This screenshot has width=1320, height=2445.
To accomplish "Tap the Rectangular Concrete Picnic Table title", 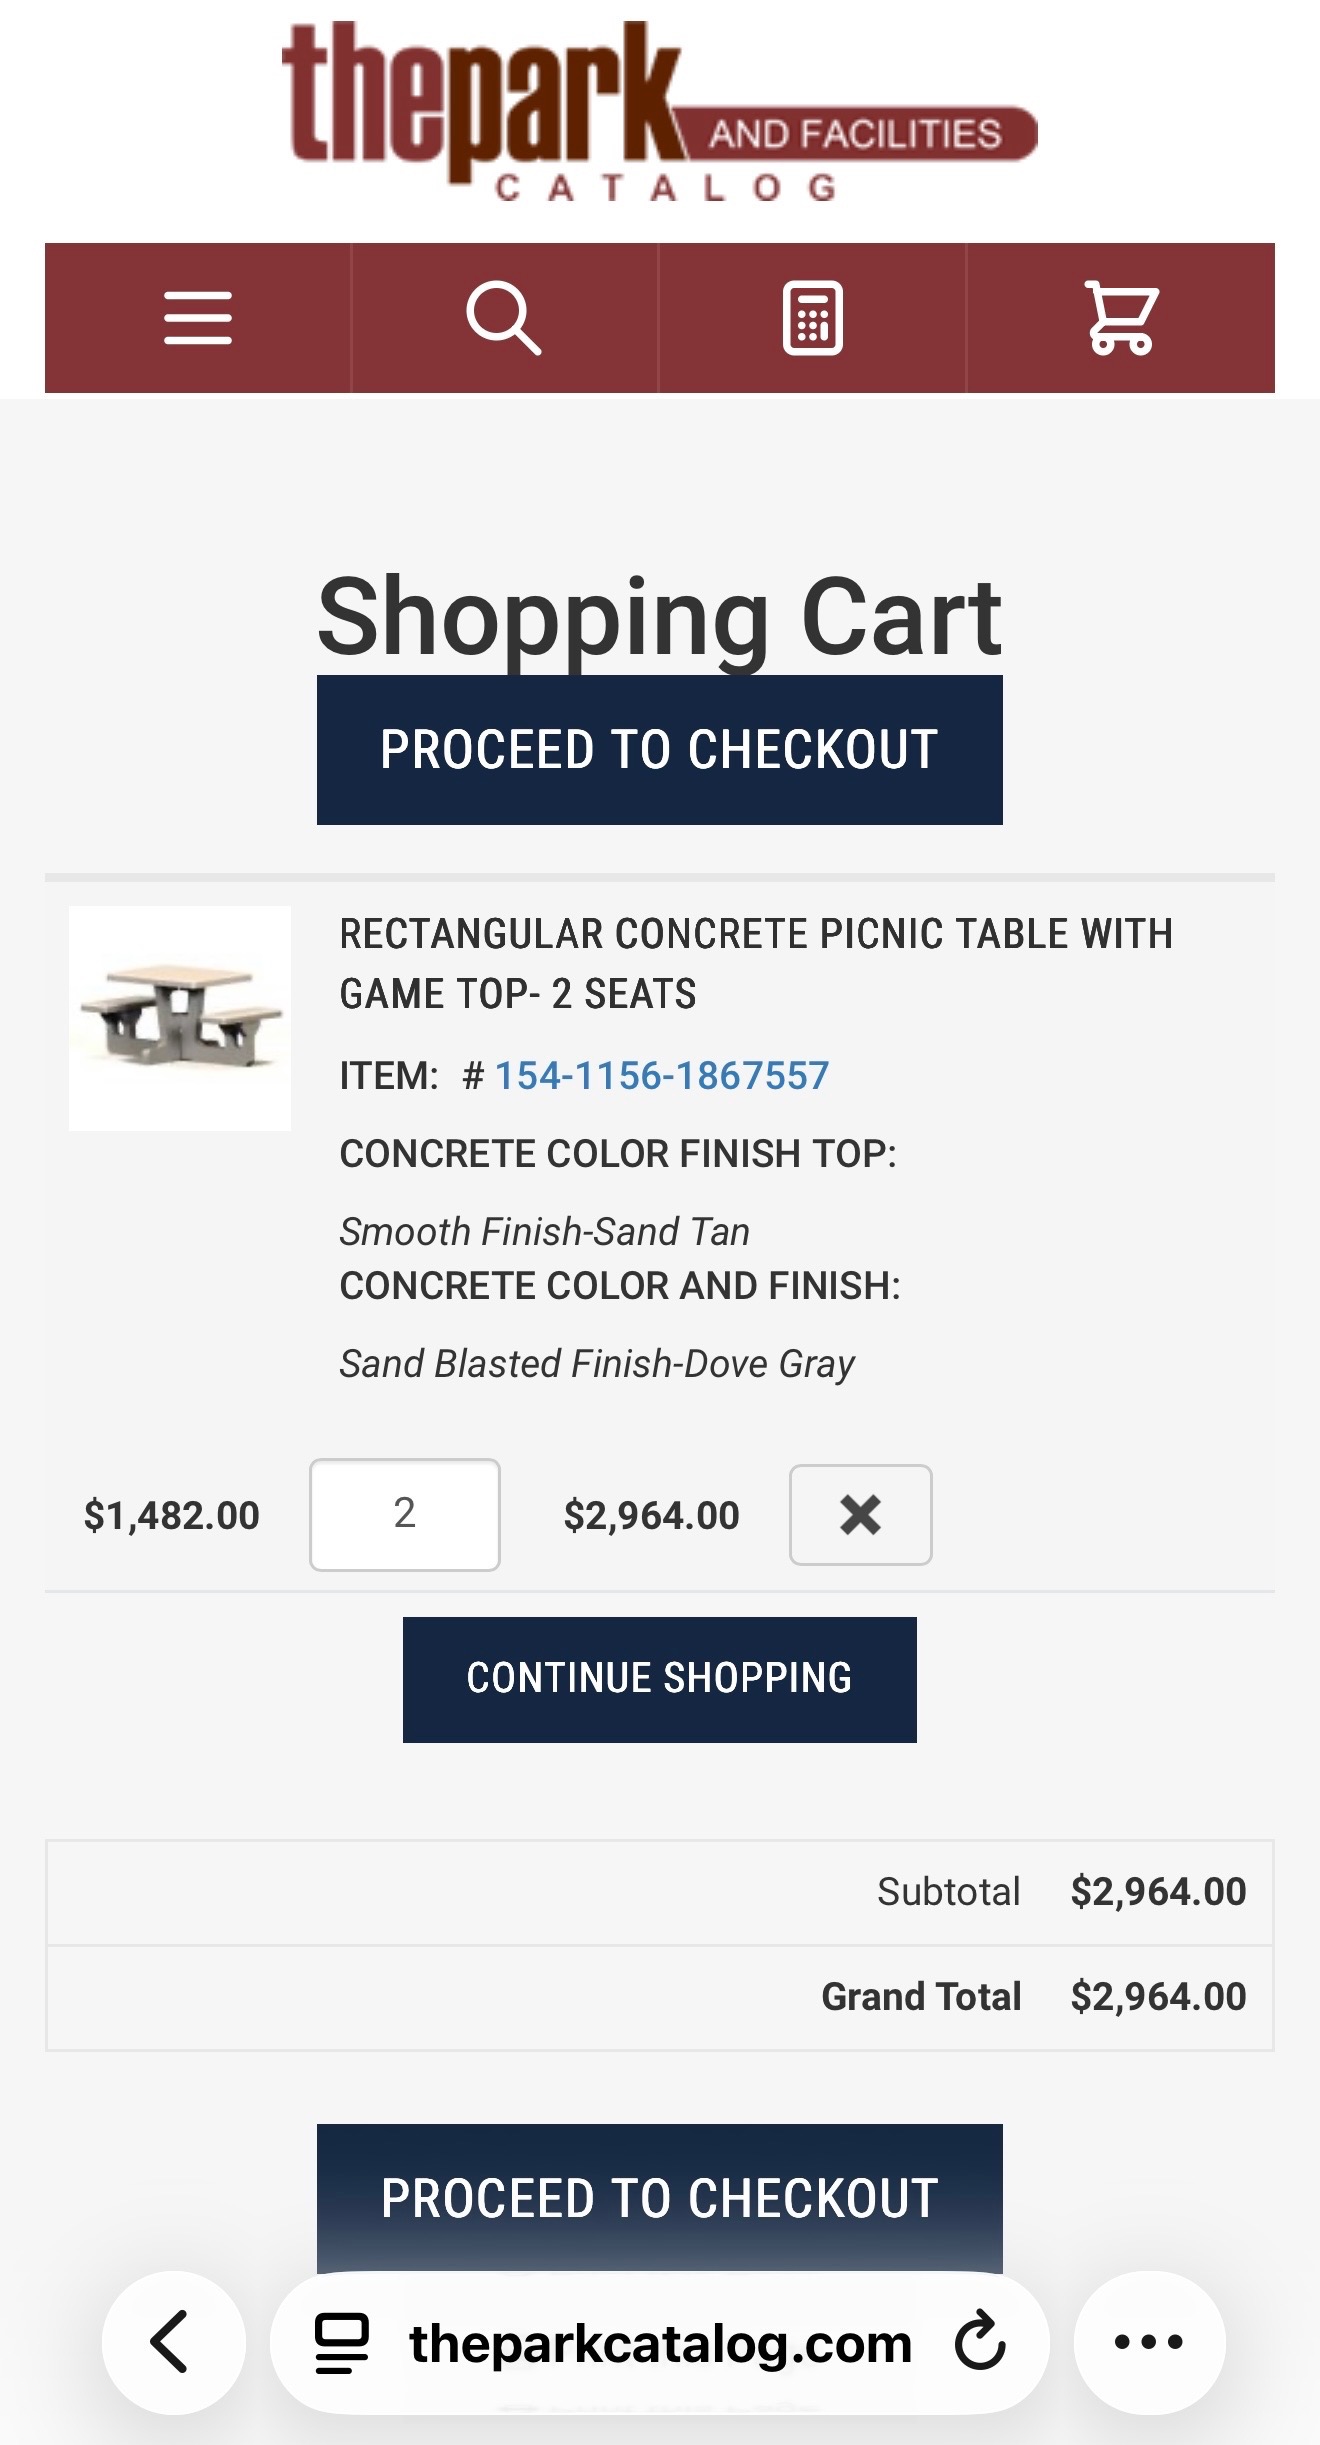I will tap(755, 963).
